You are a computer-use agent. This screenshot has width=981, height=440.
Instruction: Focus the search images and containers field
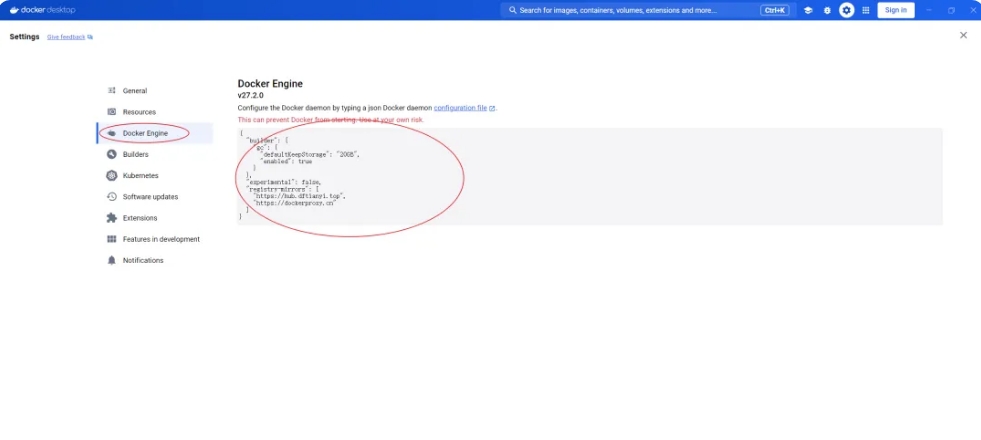coord(648,10)
